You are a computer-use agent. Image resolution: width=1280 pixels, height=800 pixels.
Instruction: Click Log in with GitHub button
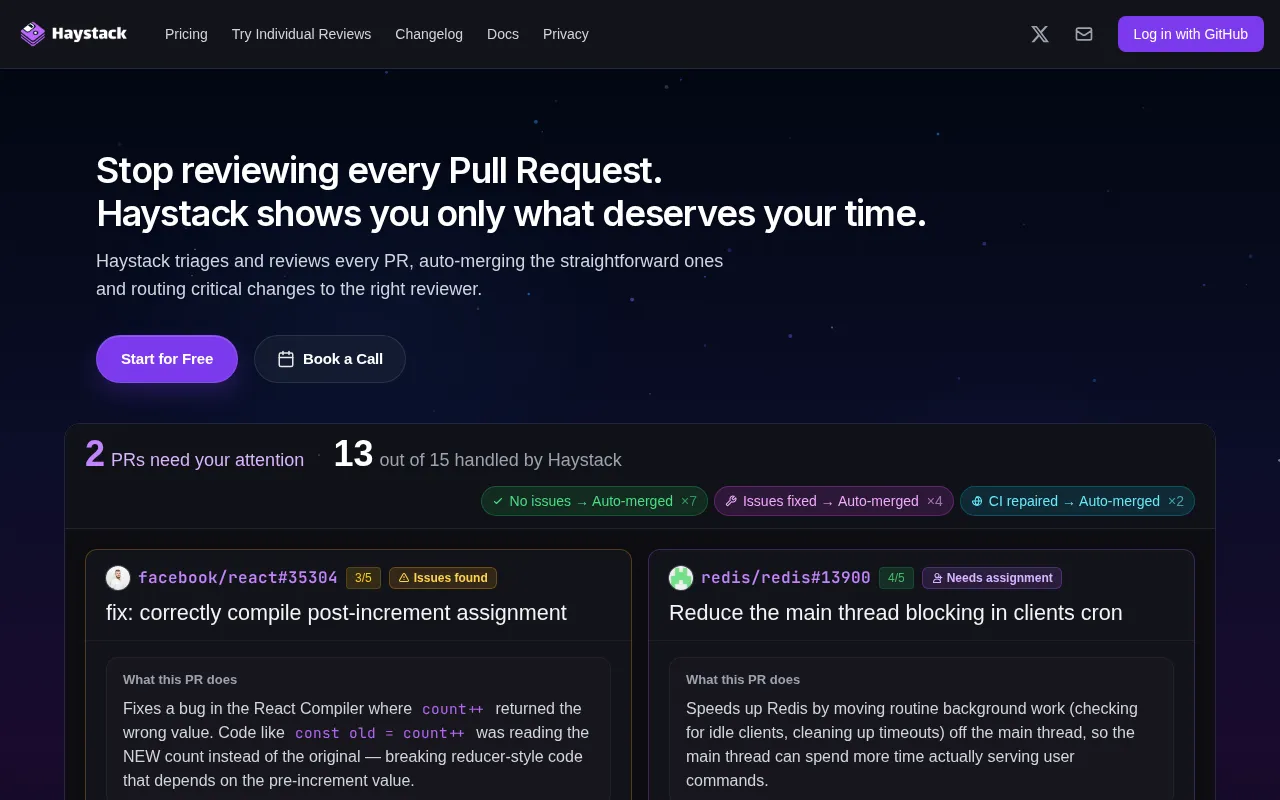1191,34
